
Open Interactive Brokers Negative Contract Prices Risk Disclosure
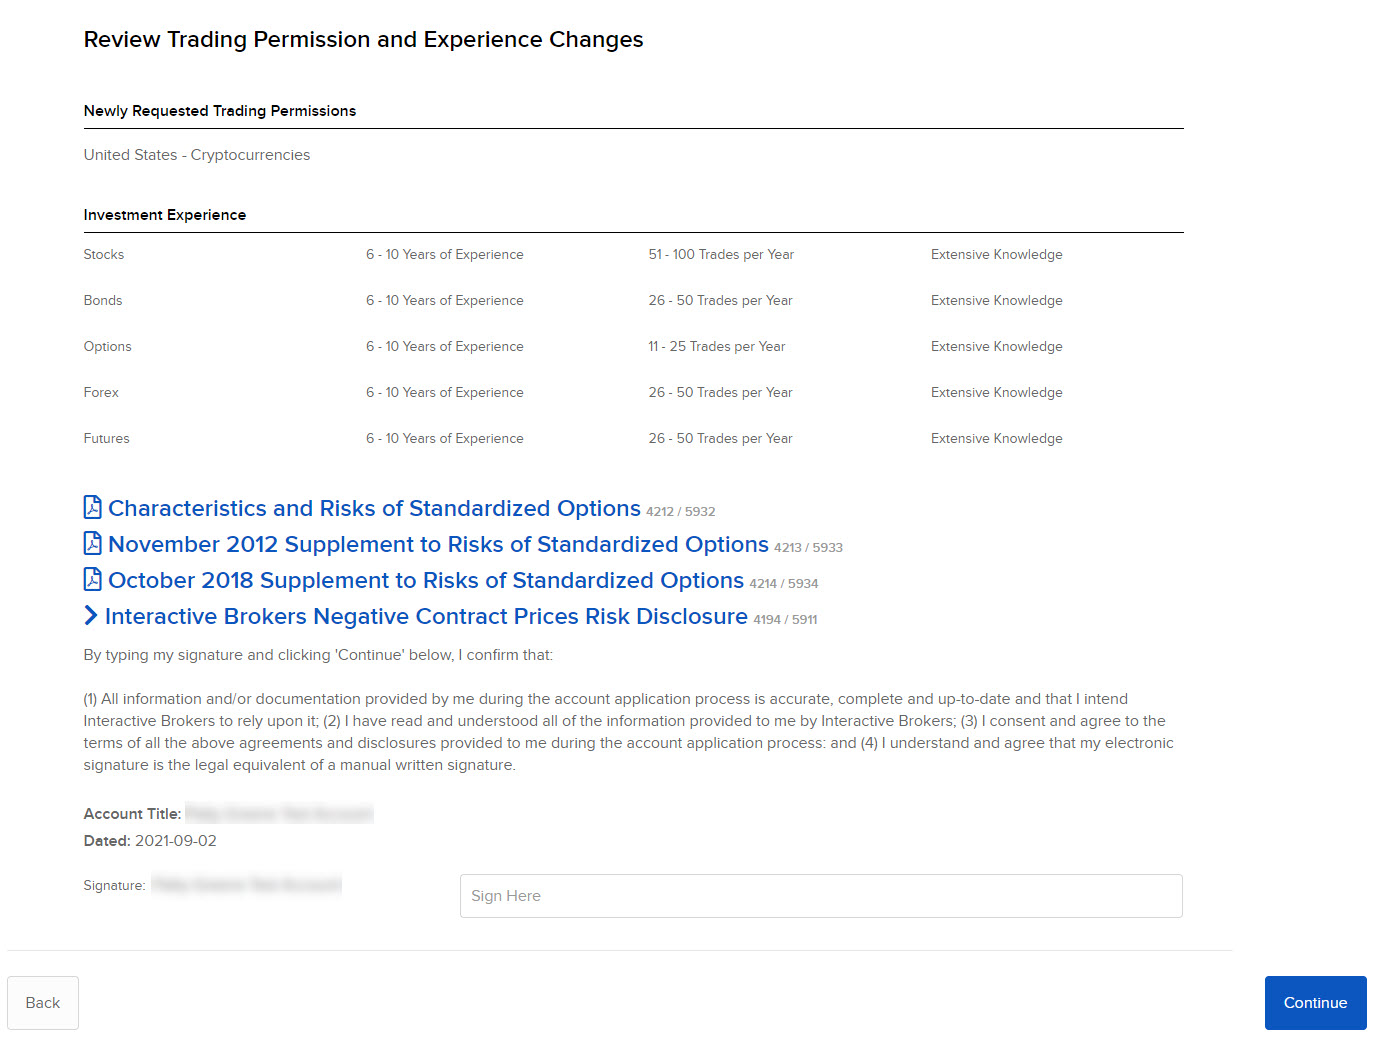coord(426,617)
